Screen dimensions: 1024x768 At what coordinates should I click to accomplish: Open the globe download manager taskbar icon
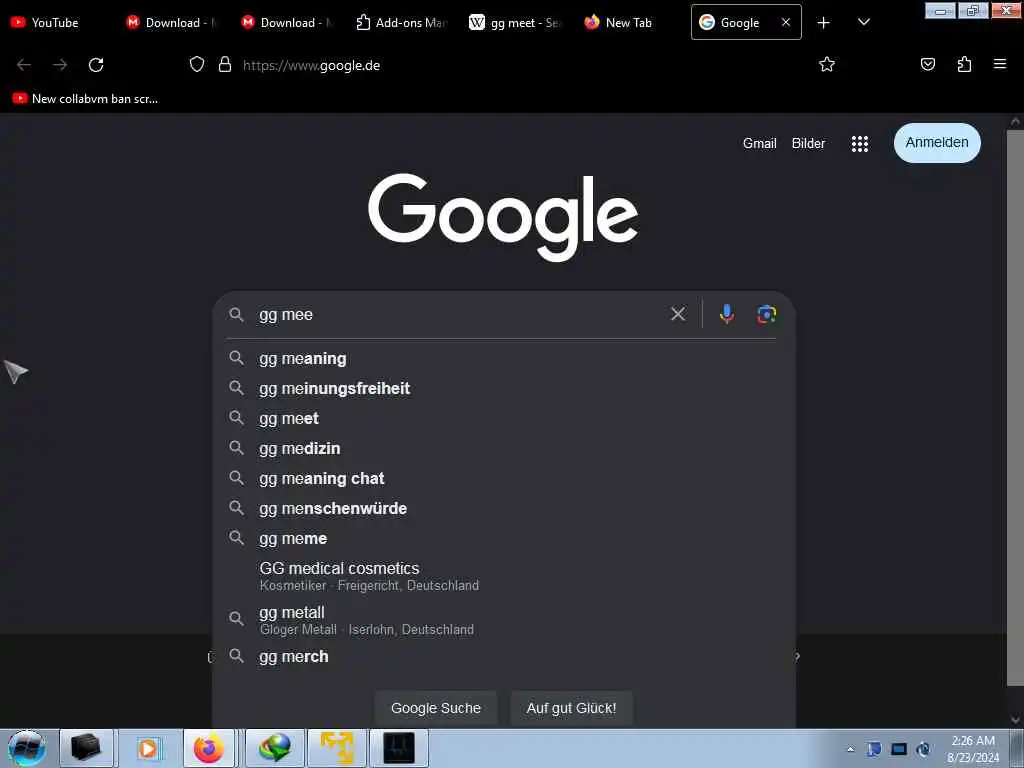tap(274, 748)
